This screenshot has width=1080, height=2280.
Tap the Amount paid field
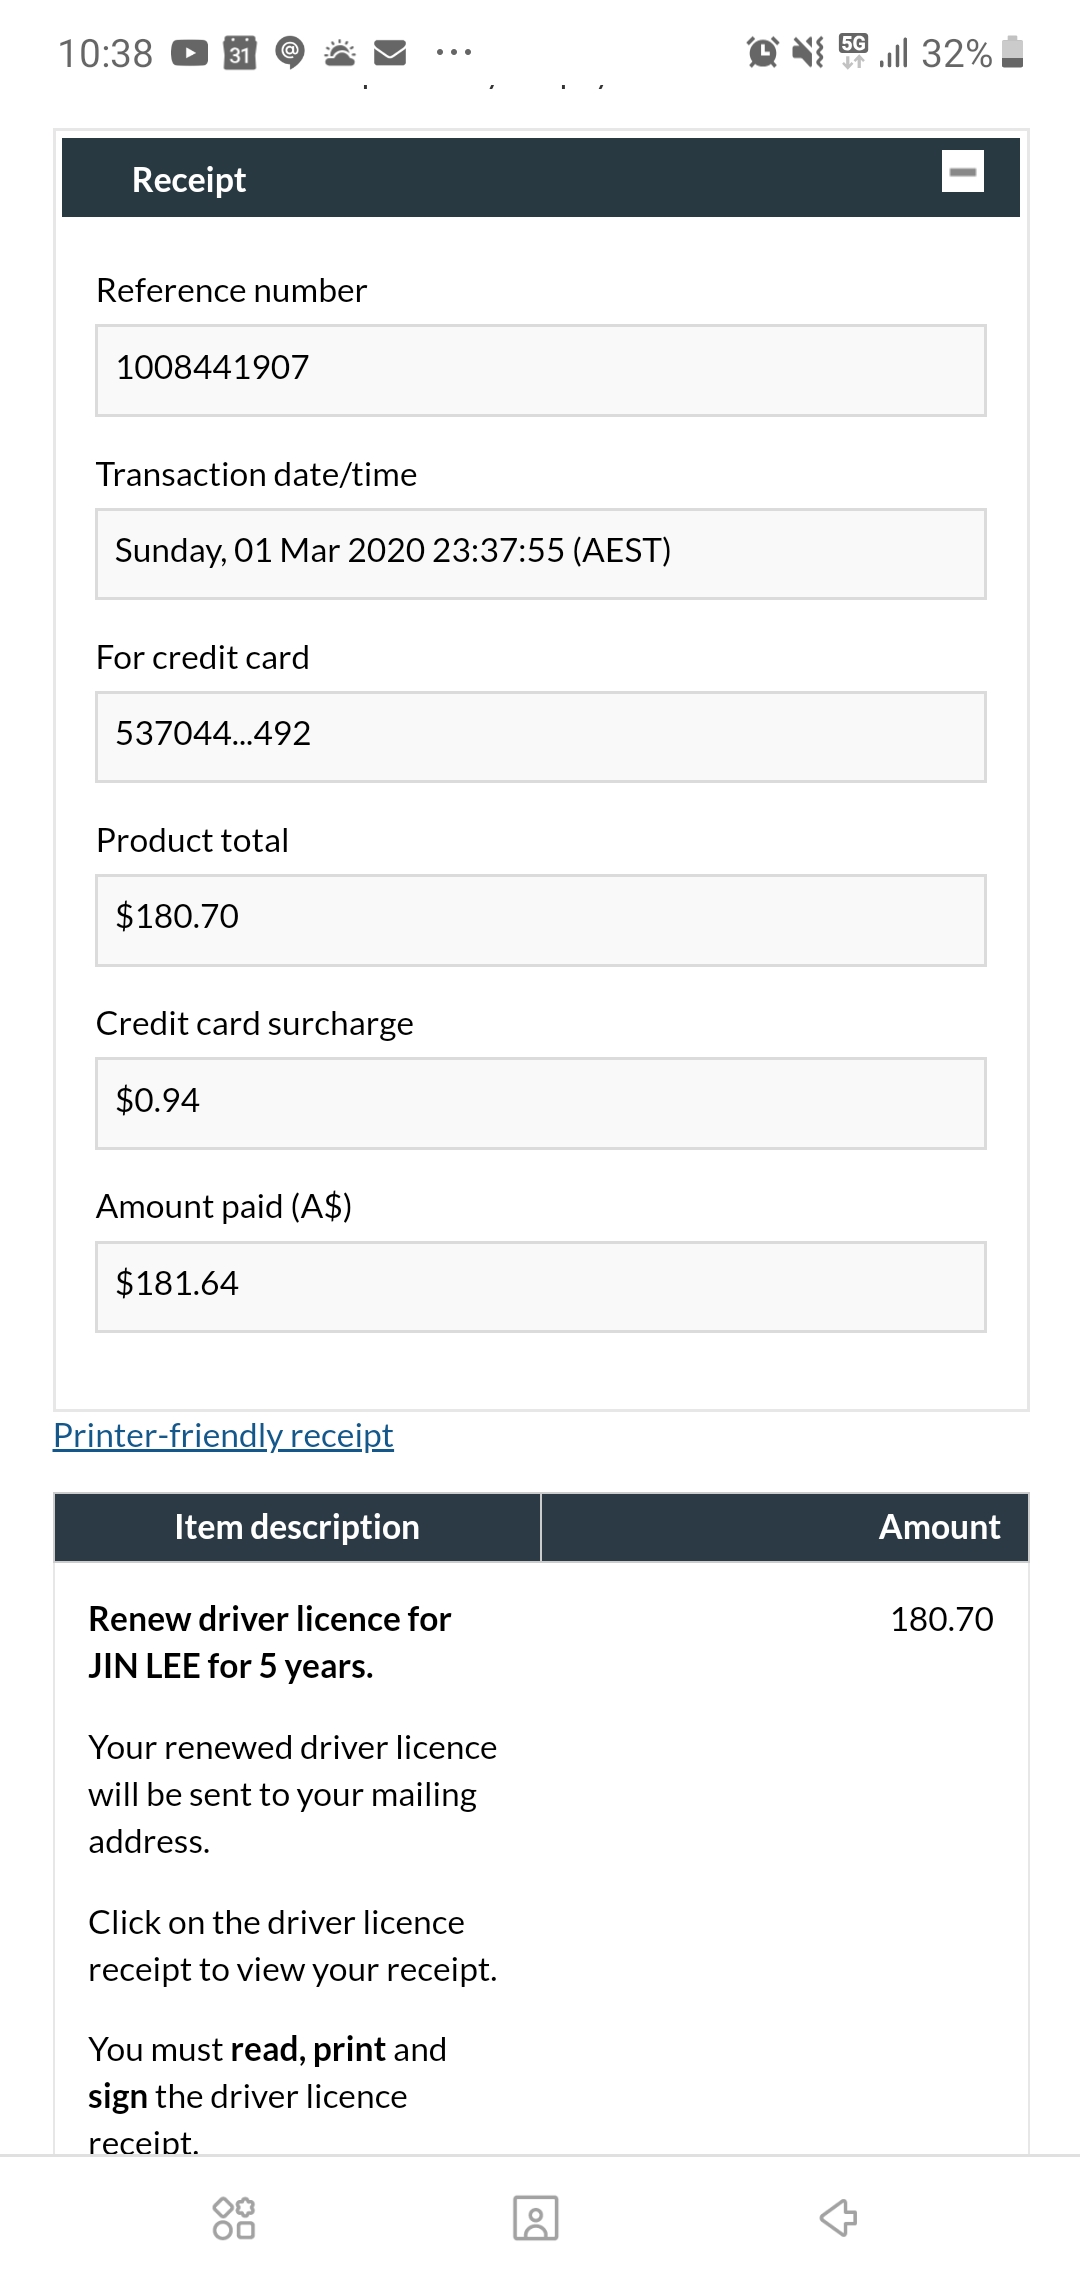(x=540, y=1286)
